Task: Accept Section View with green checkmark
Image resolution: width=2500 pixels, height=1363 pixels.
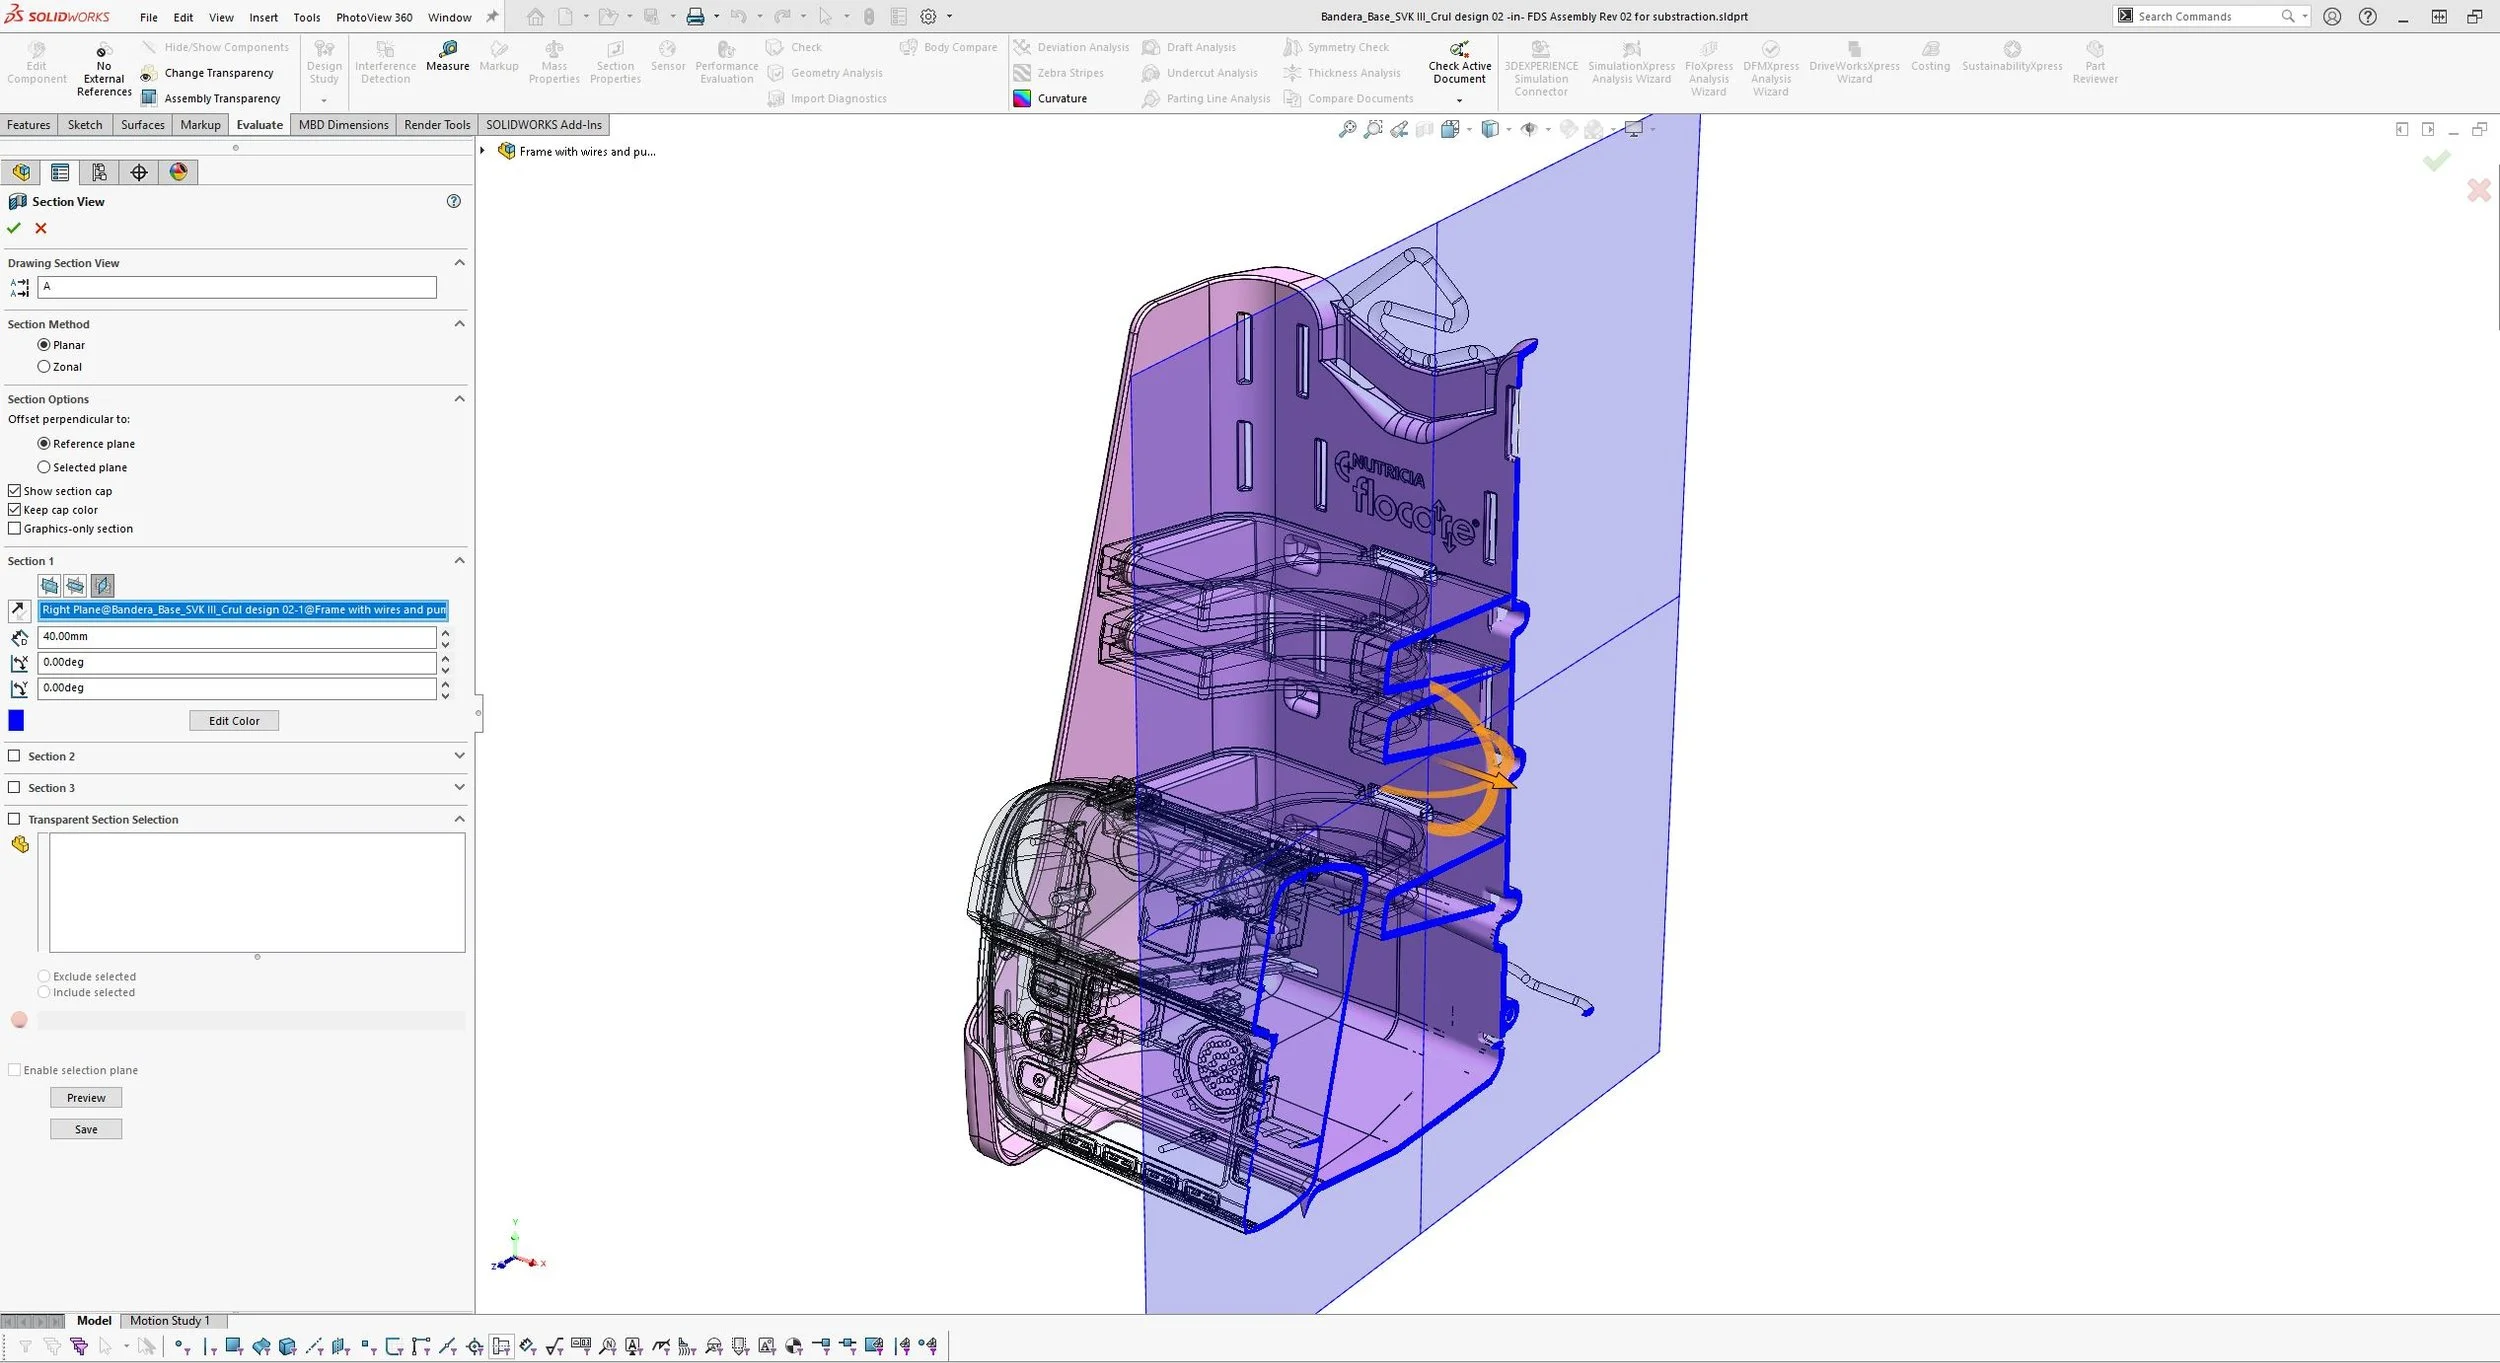Action: [14, 228]
